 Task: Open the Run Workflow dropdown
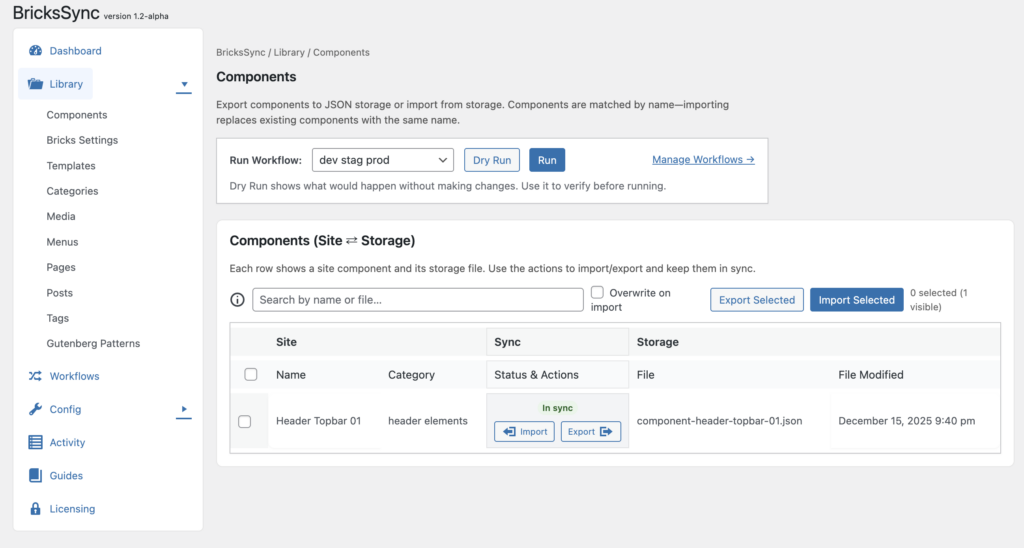click(382, 160)
